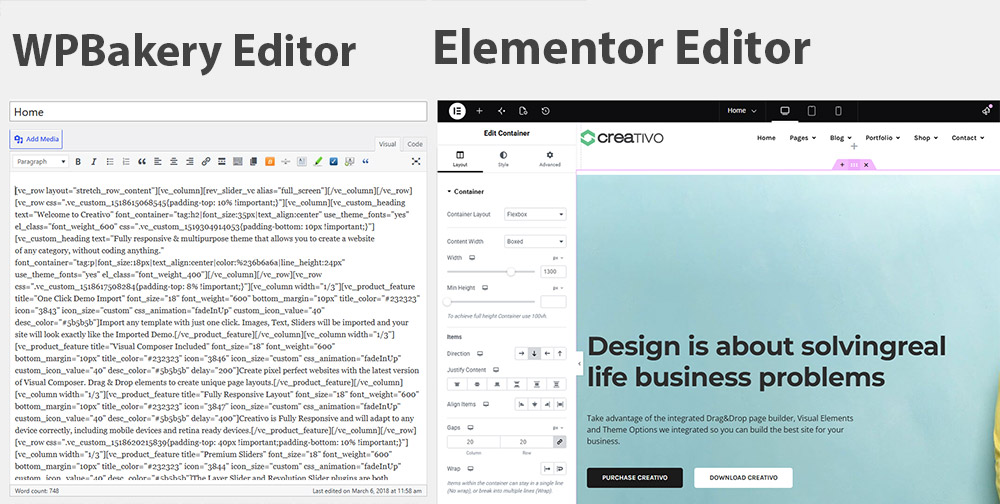Collapse Elementor panel with side arrow handle
The height and width of the screenshot is (504, 1000).
click(579, 364)
